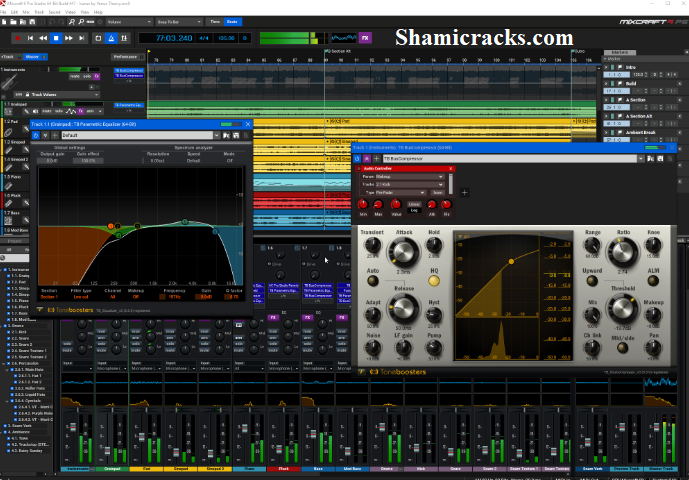This screenshot has width=689, height=480.
Task: Click the rewind transport button
Action: (43, 38)
